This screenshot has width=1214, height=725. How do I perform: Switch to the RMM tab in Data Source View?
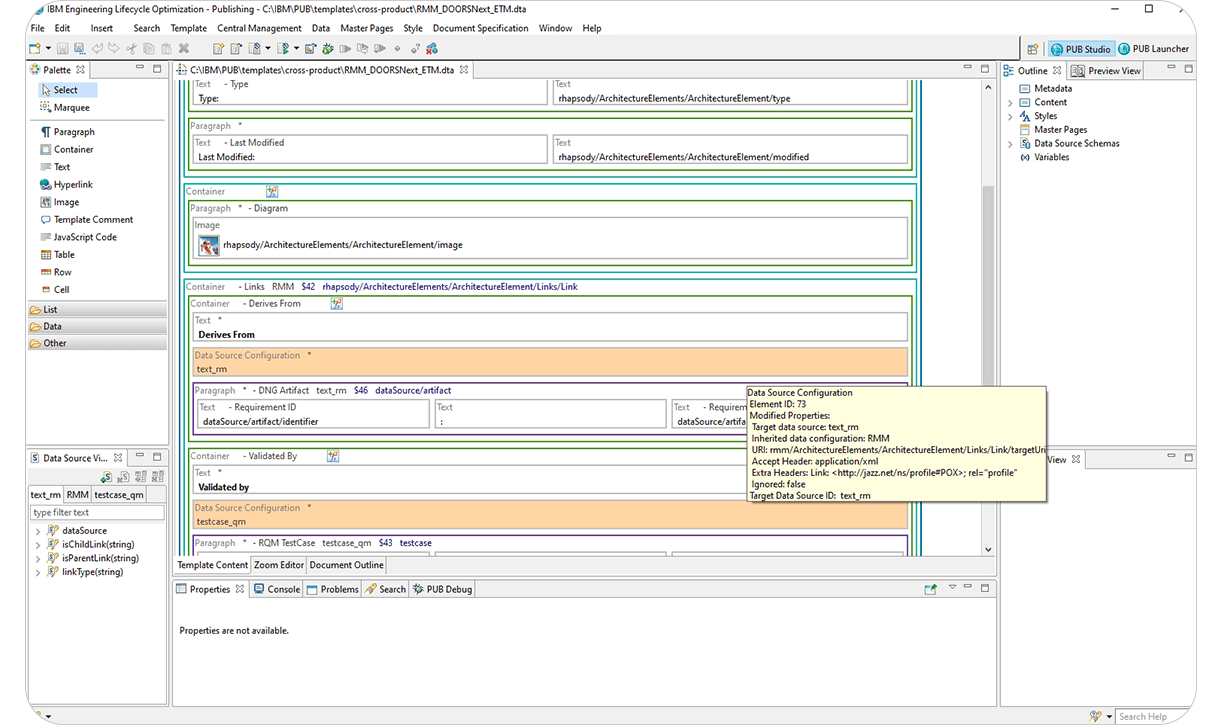(76, 494)
